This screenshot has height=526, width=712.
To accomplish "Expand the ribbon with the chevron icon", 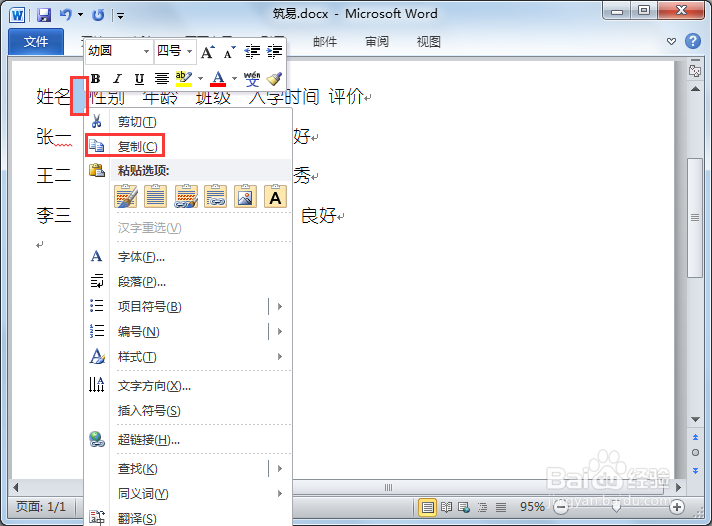I will pyautogui.click(x=671, y=41).
